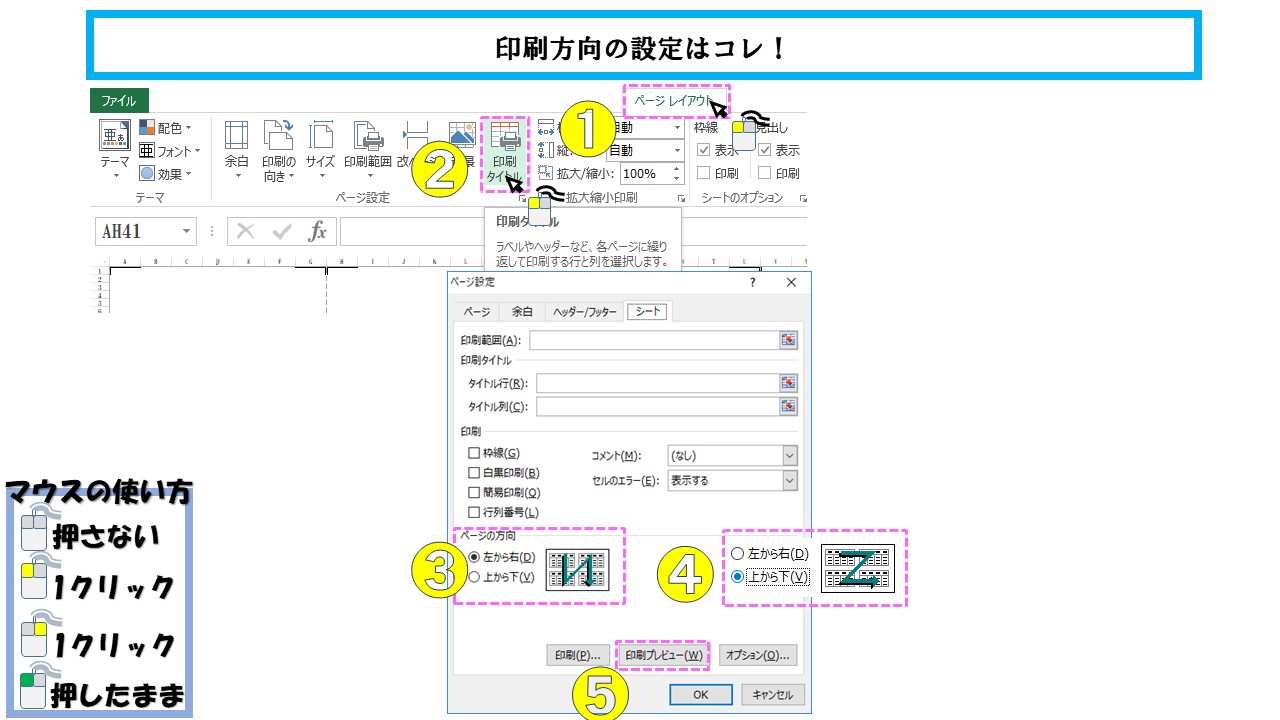Click the 改ページ page breaks icon
1280x720 pixels.
[x=414, y=136]
